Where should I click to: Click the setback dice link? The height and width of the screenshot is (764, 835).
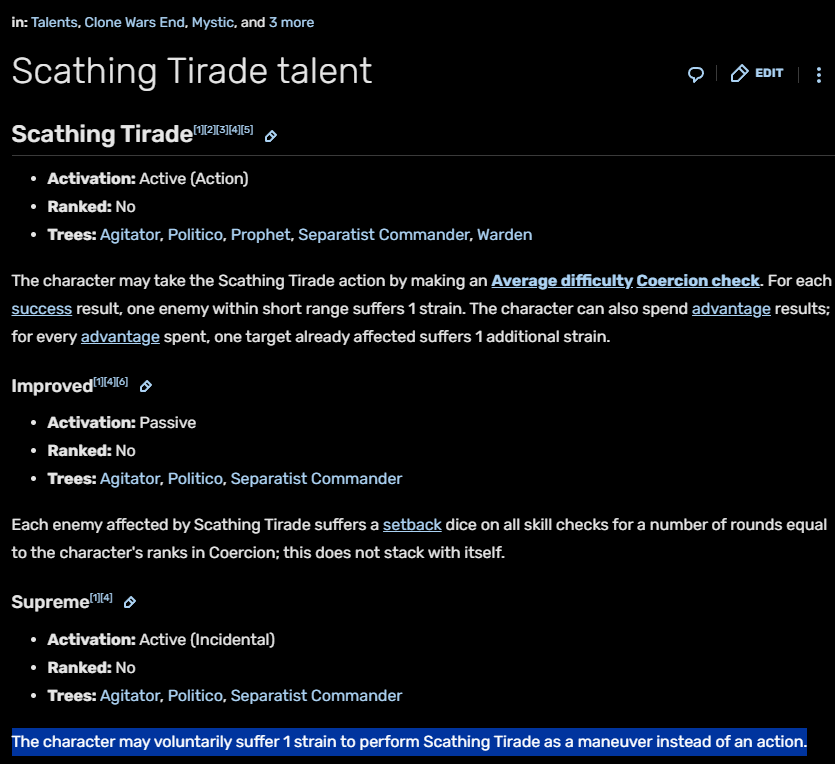(412, 524)
